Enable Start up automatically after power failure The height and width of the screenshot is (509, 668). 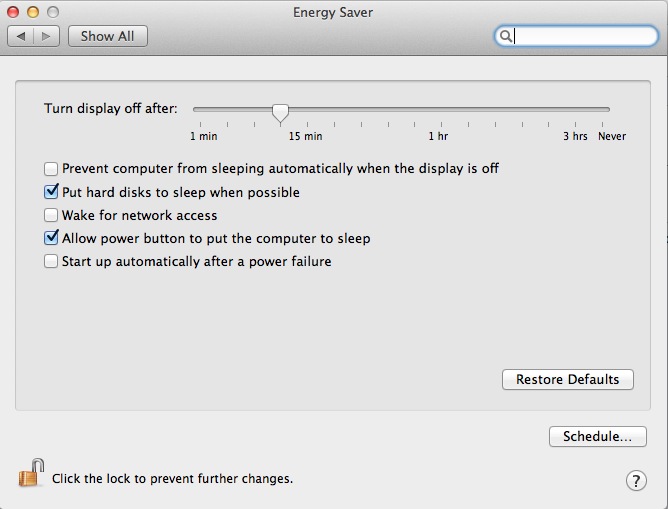point(51,261)
